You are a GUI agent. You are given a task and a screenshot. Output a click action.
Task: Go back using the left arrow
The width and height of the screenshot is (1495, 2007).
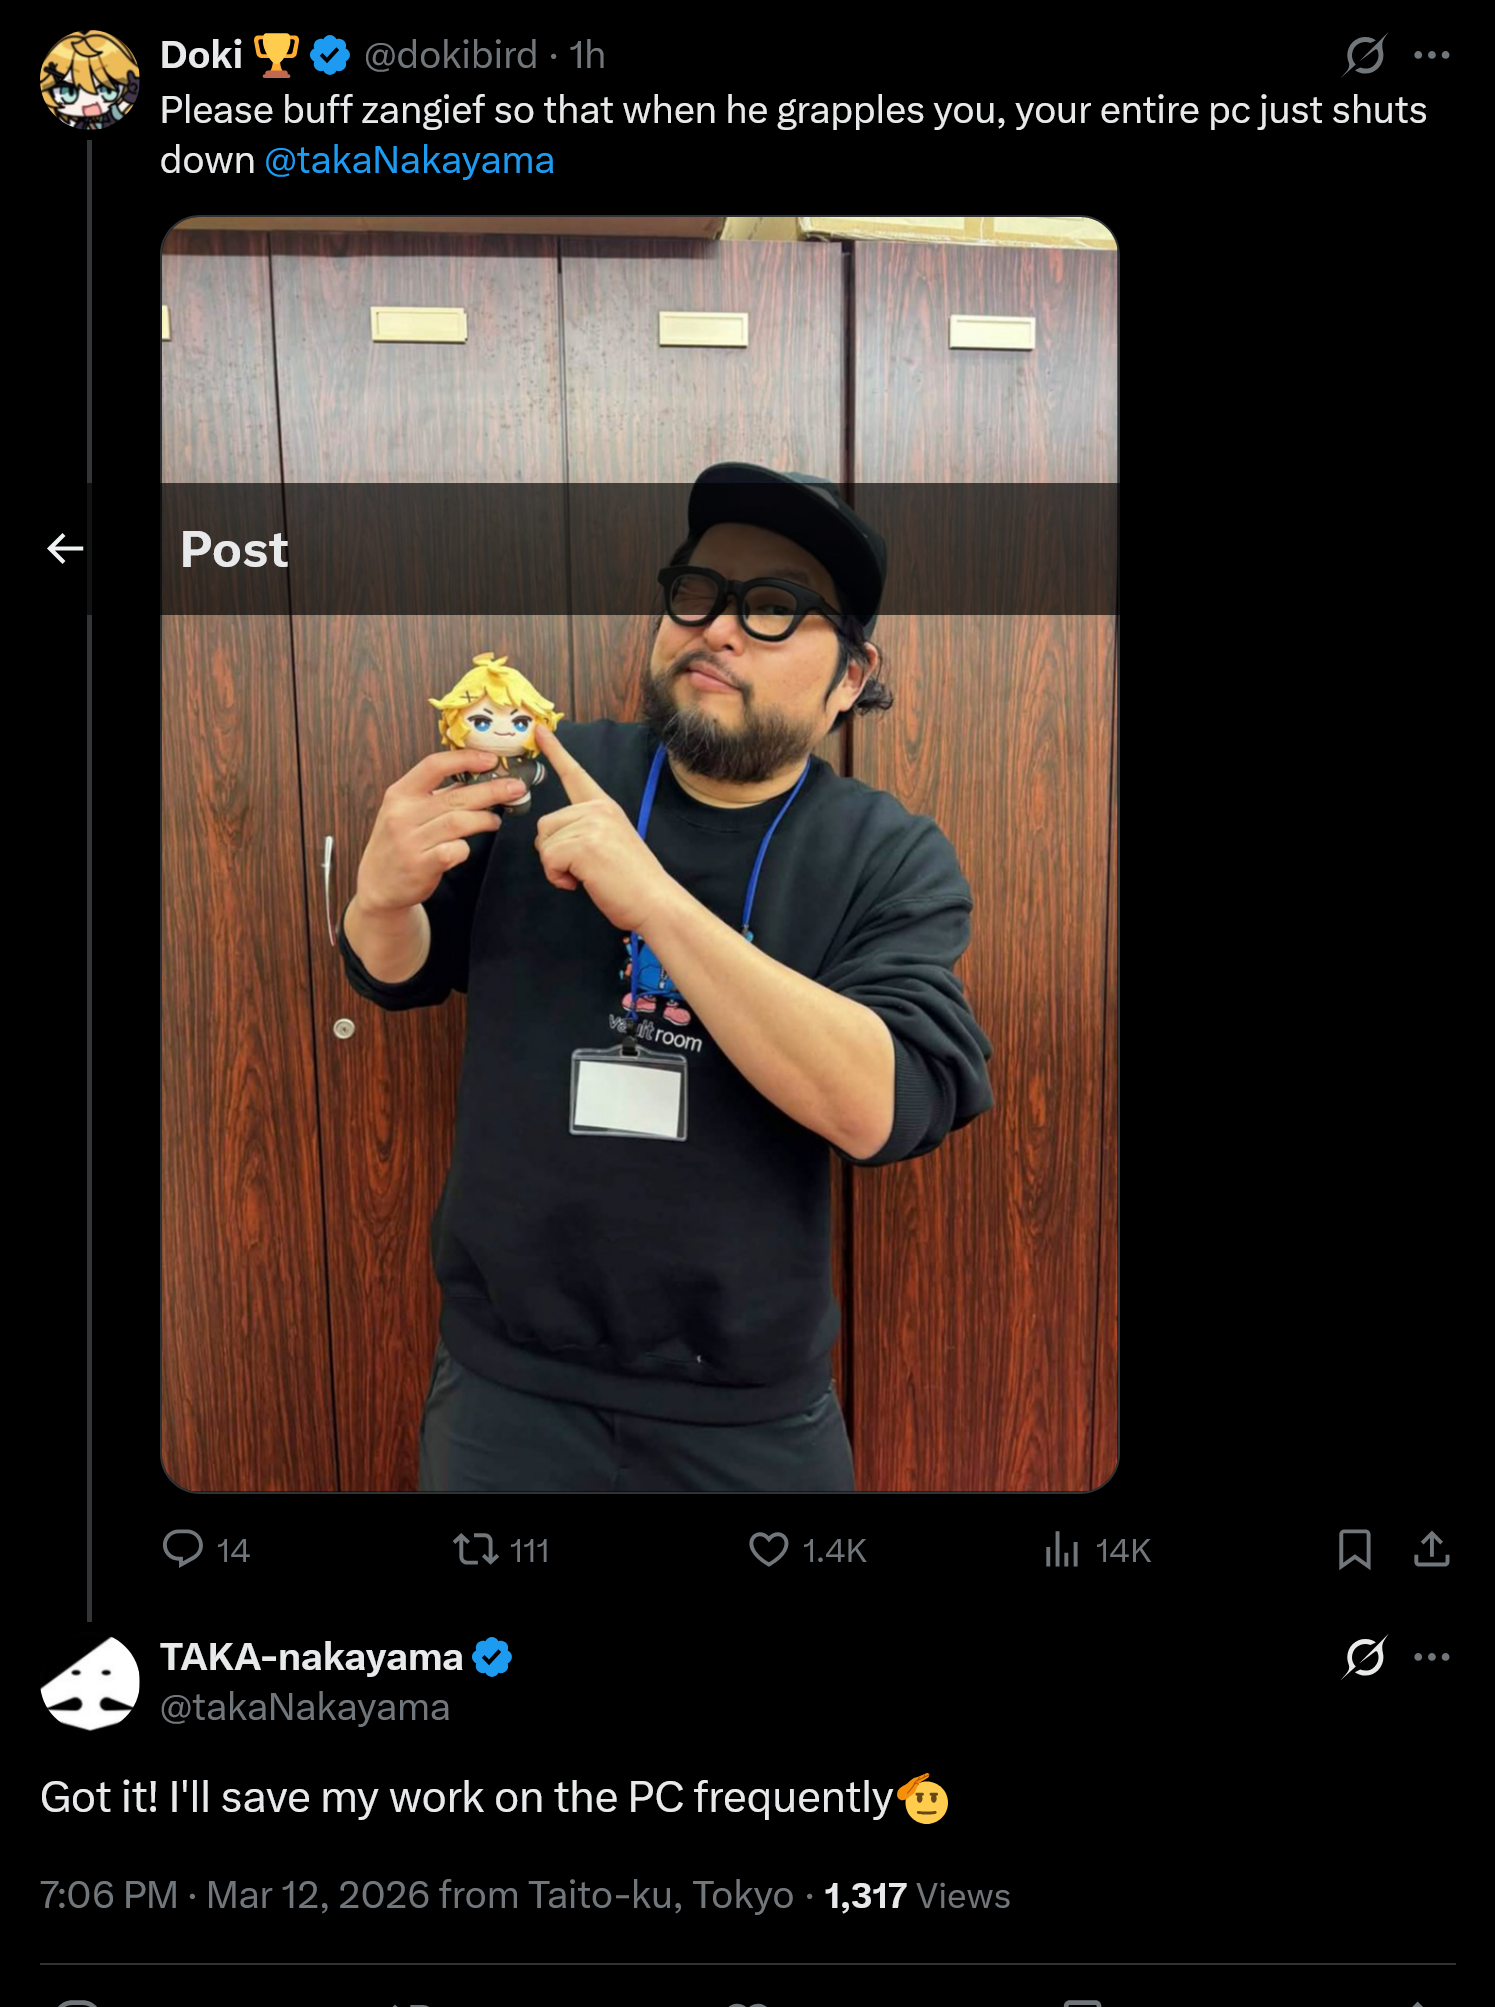coord(65,548)
